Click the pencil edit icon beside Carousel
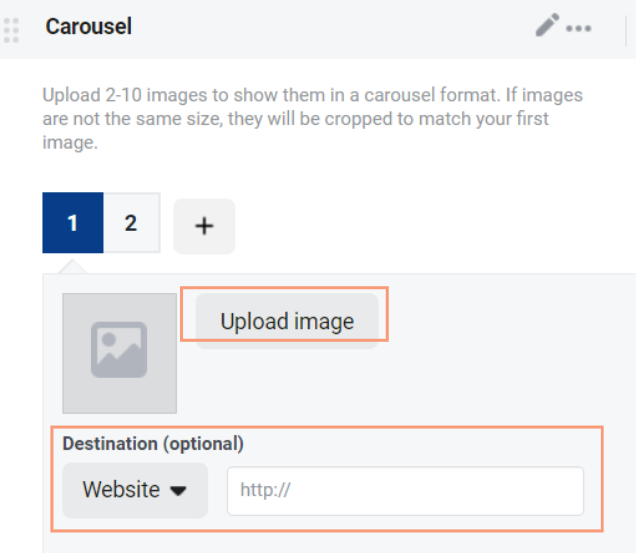 (x=547, y=25)
